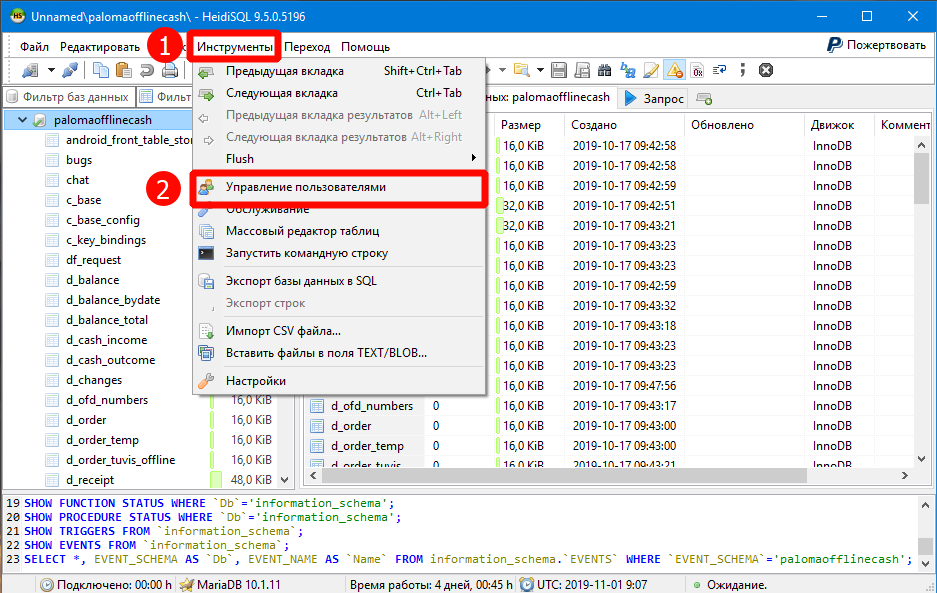The image size is (937, 593).
Task: Add a new query tab icon
Action: click(704, 98)
